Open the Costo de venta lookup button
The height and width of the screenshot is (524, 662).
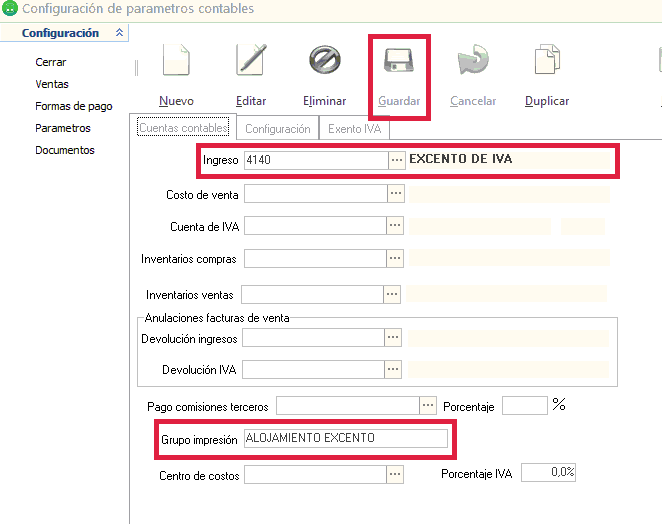[x=396, y=193]
